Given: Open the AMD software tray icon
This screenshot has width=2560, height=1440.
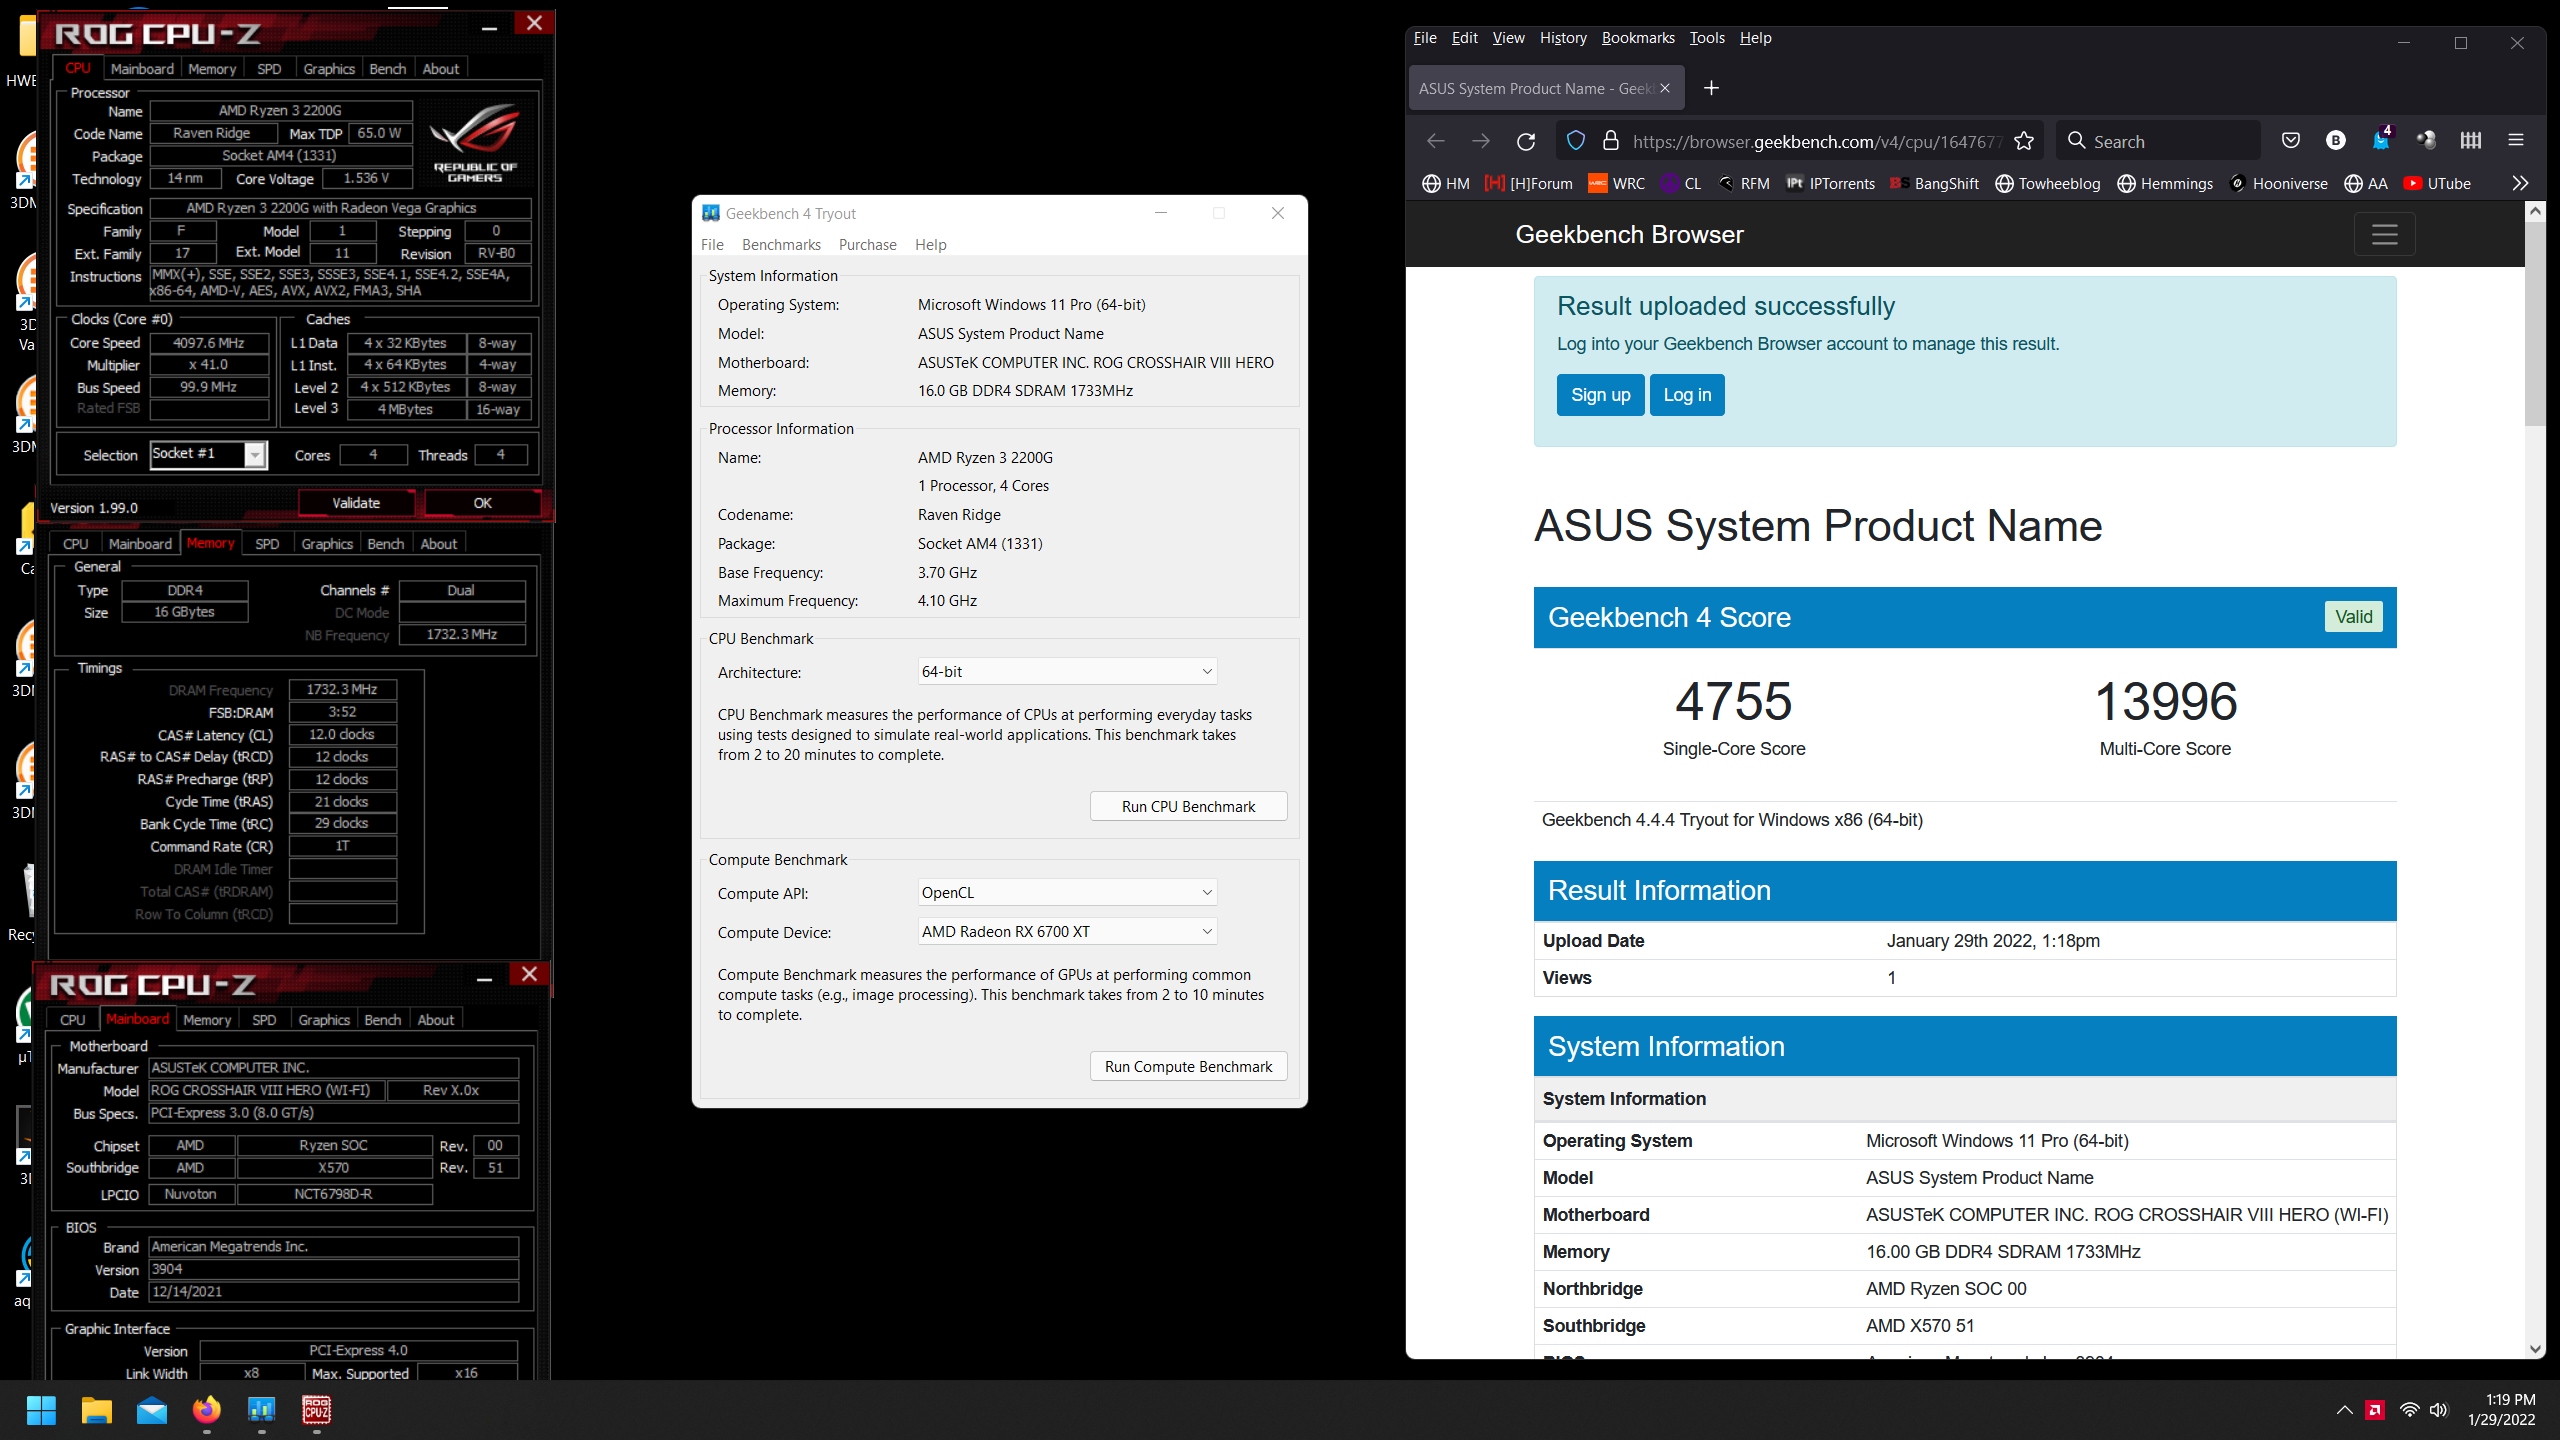Looking at the screenshot, I should click(2375, 1411).
